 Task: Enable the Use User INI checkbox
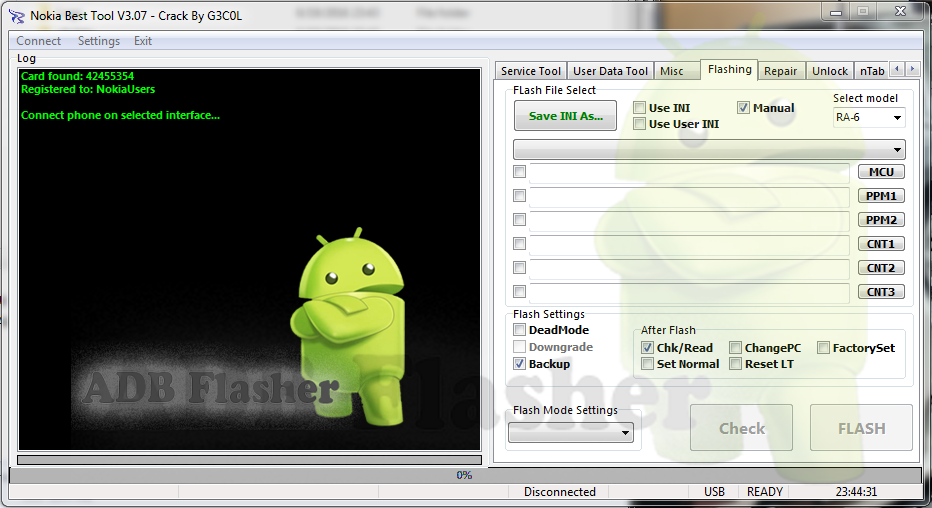tap(640, 124)
